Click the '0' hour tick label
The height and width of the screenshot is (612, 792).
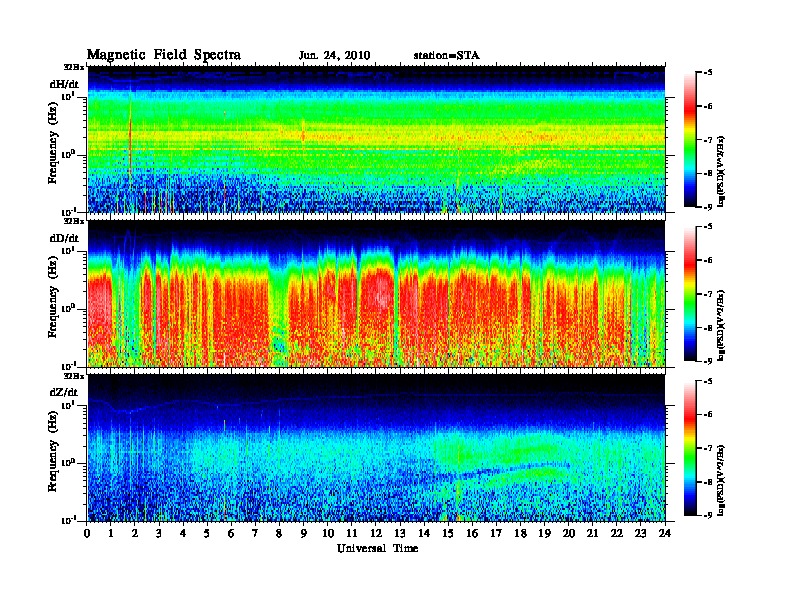click(87, 533)
